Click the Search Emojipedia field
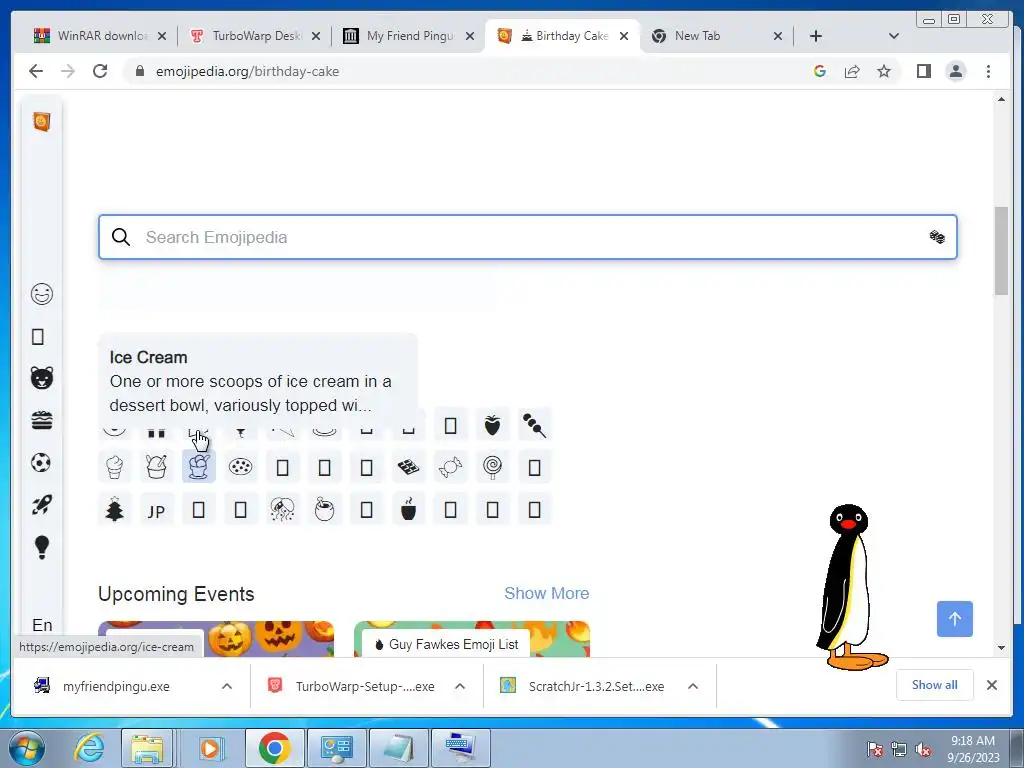Screen dimensions: 1024x768 tap(528, 237)
